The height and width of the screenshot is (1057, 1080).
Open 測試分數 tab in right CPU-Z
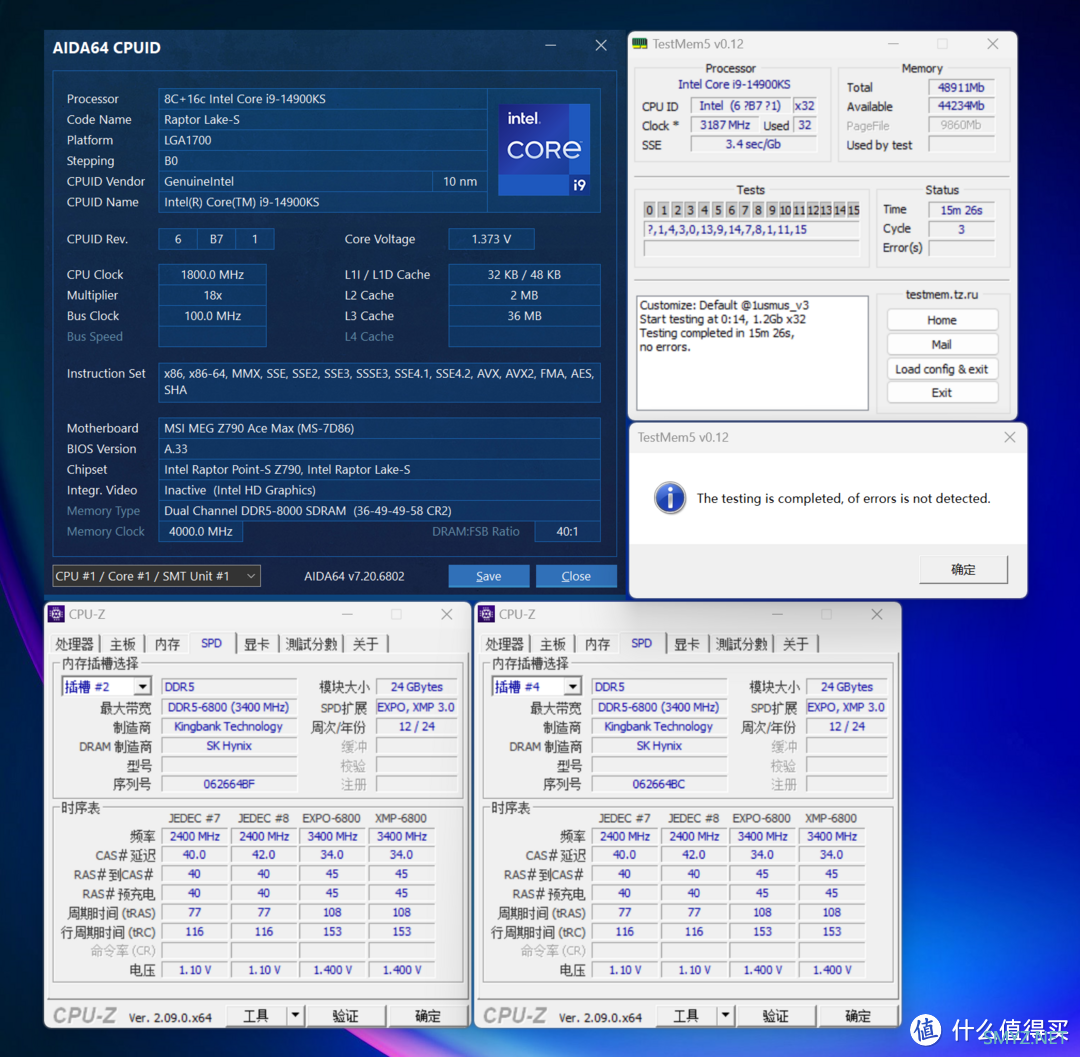tap(741, 644)
